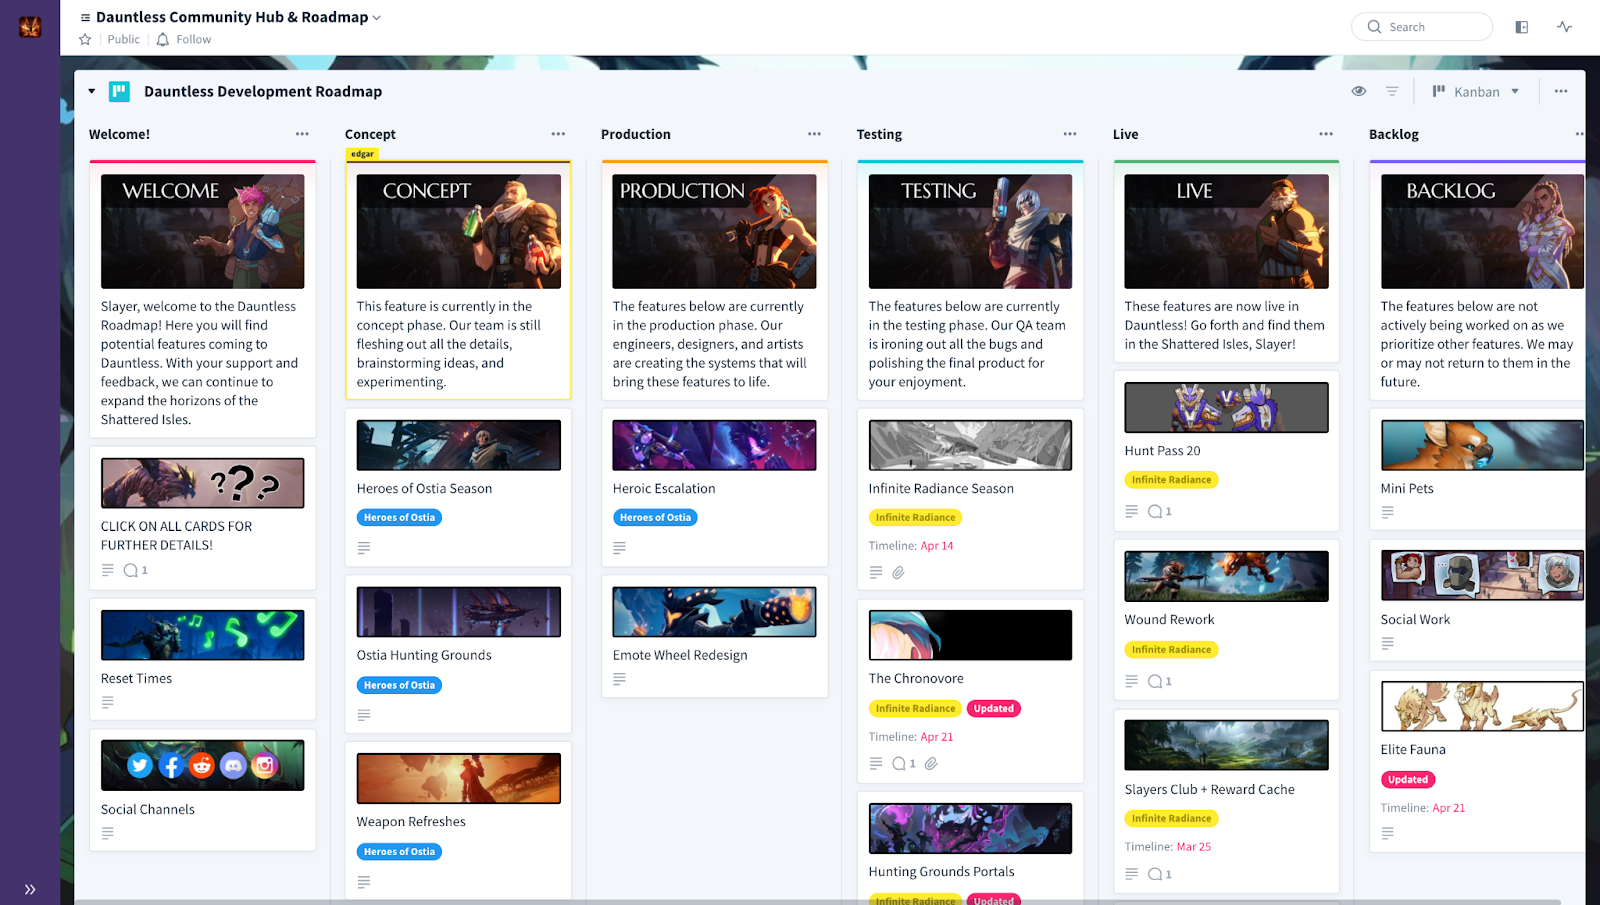The width and height of the screenshot is (1600, 905).
Task: Click comment icon on Wound Rework card
Action: point(1155,681)
